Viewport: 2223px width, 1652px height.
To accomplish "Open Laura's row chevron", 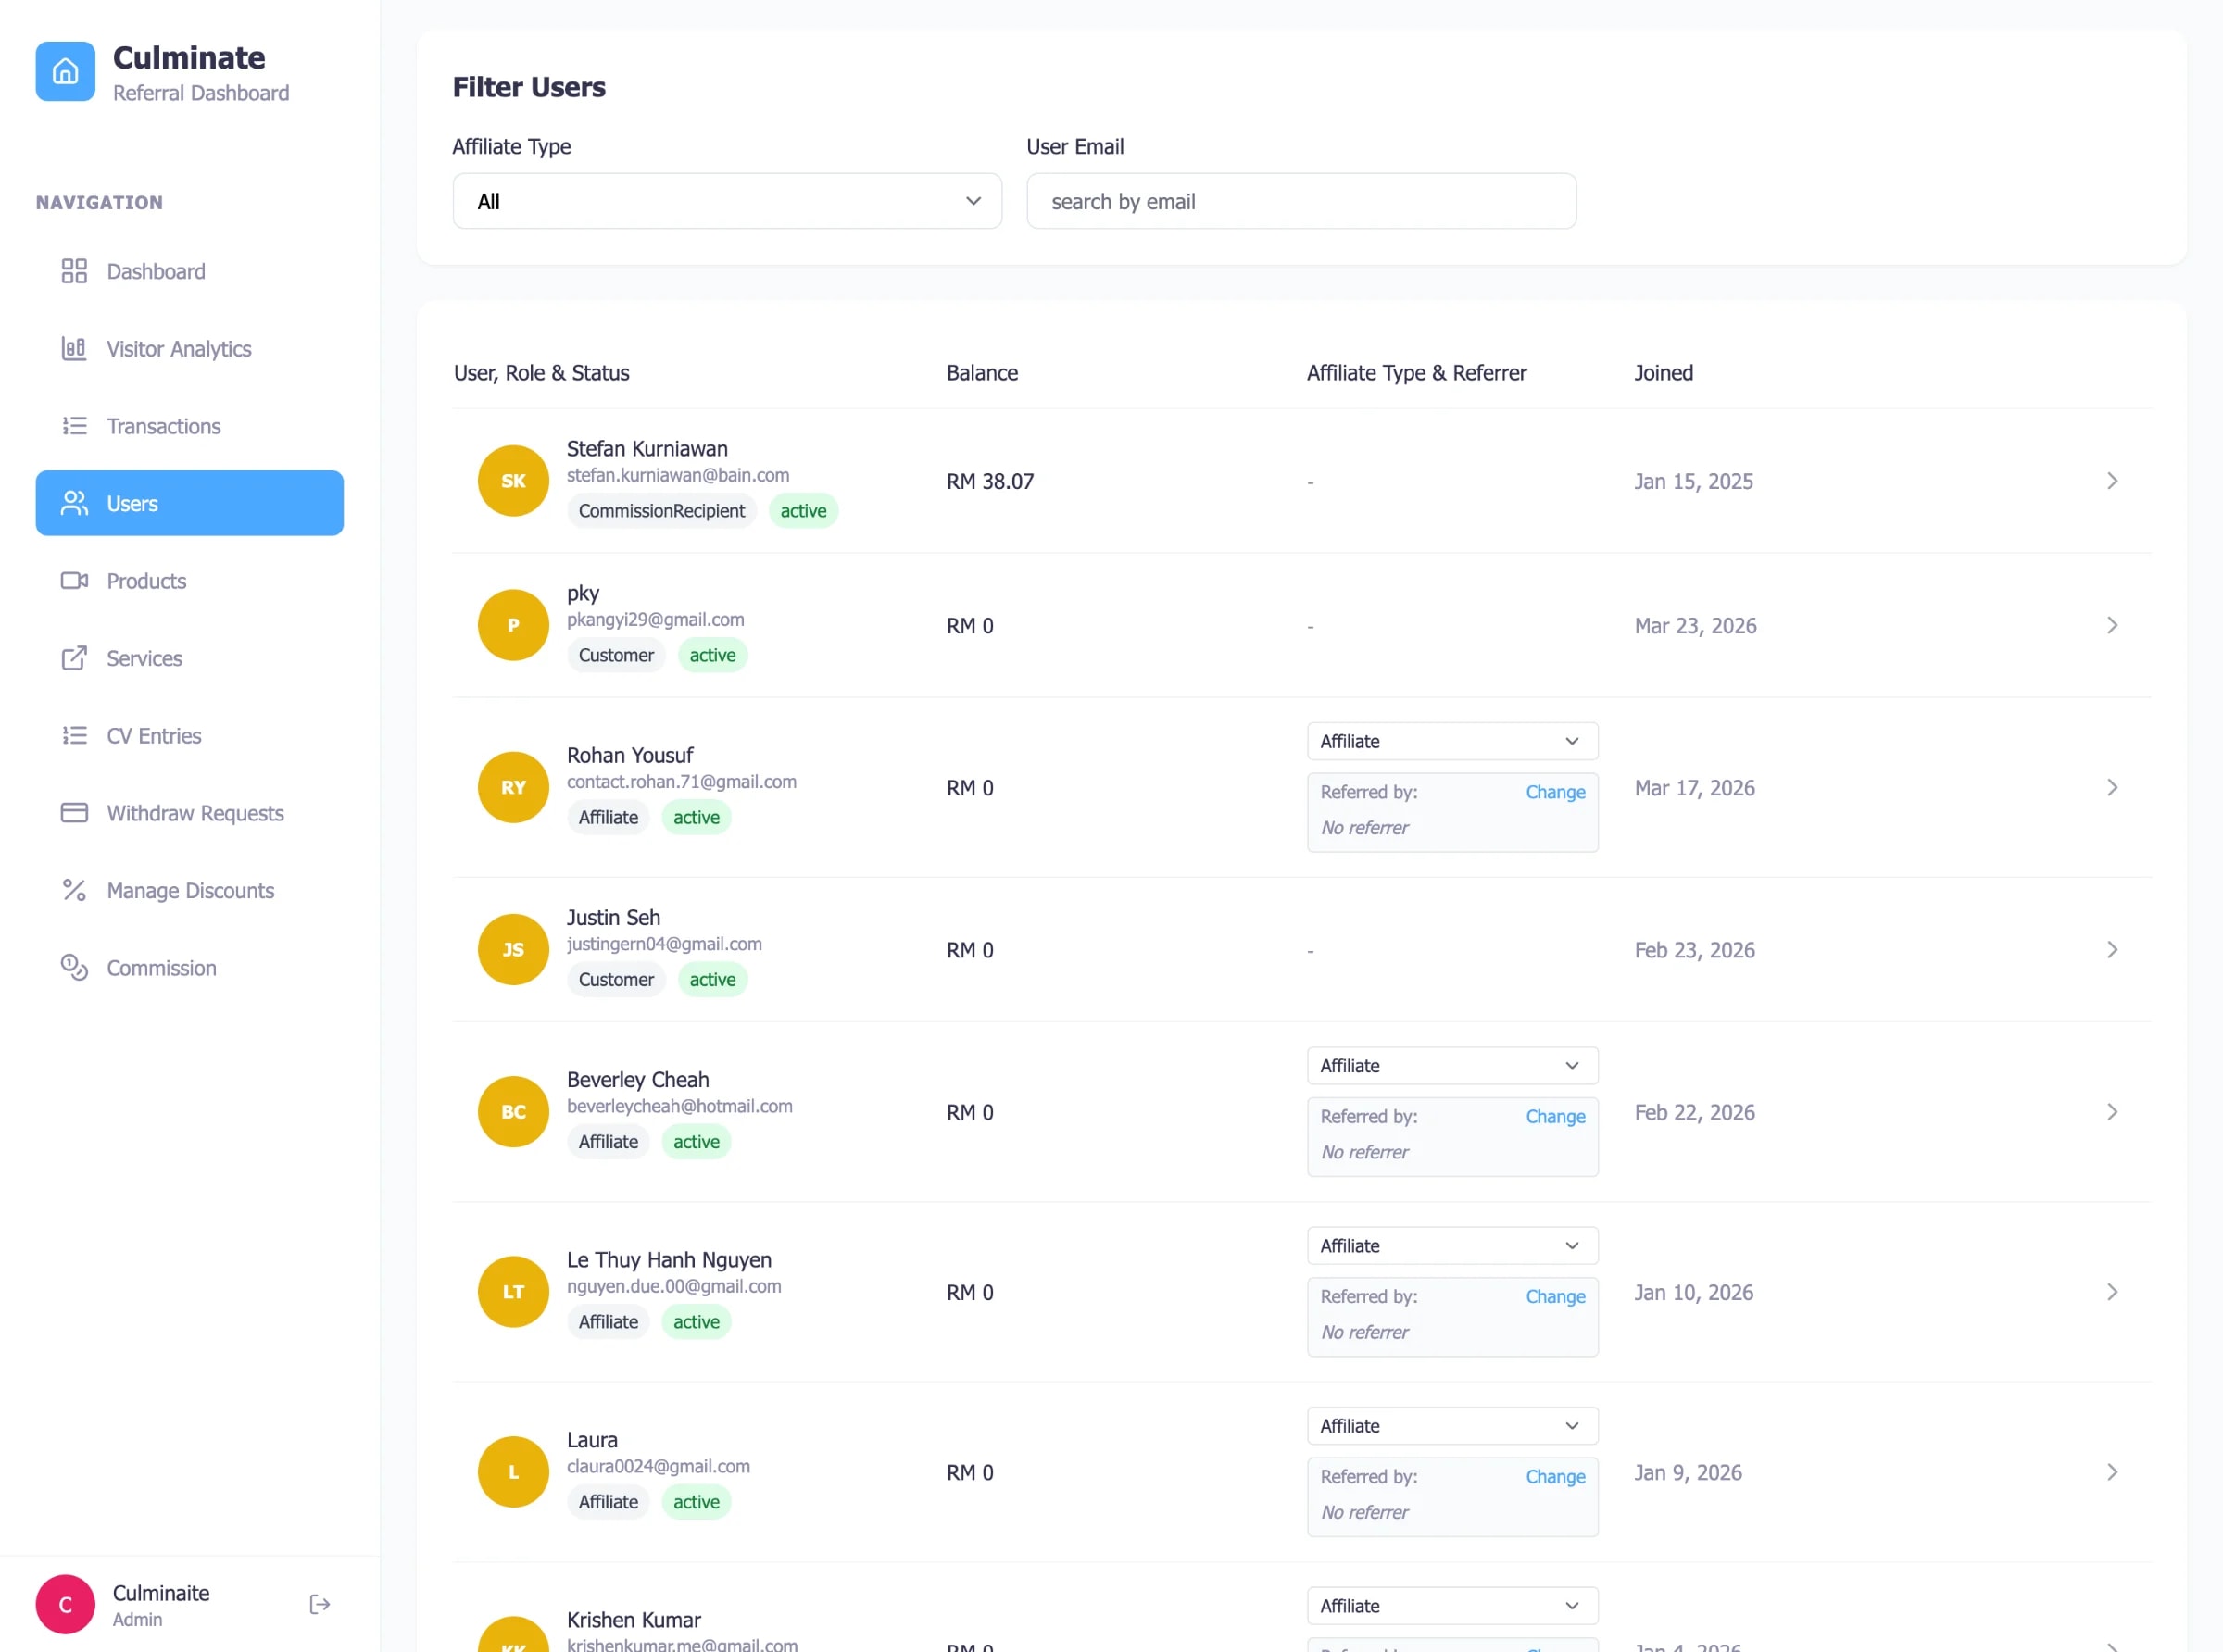I will [x=2112, y=1471].
